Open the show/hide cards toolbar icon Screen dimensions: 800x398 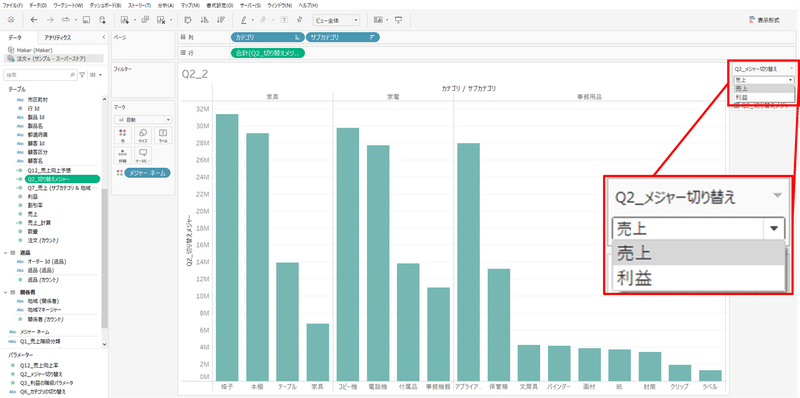click(378, 20)
